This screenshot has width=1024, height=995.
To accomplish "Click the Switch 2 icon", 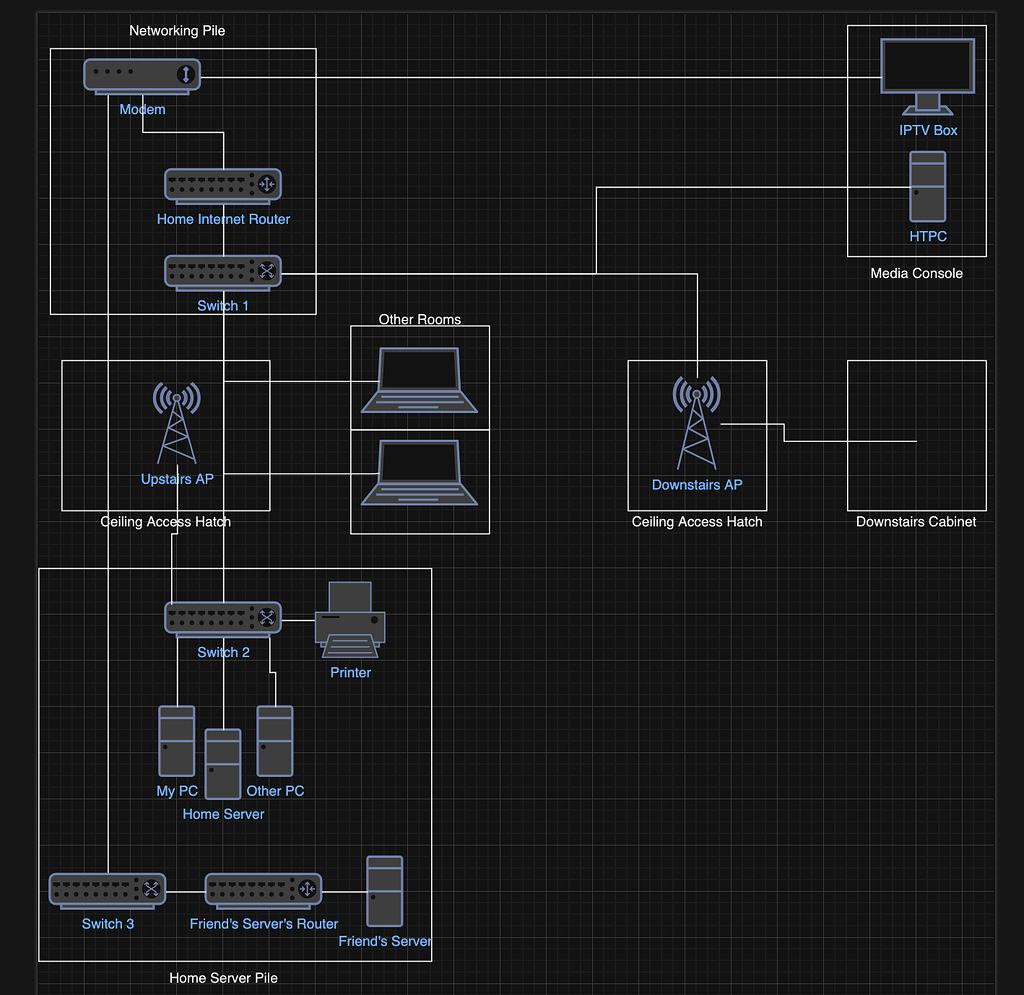I will click(223, 619).
